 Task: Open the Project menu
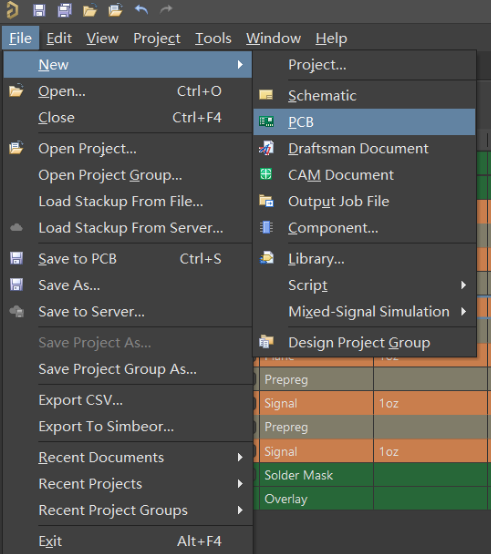[157, 38]
